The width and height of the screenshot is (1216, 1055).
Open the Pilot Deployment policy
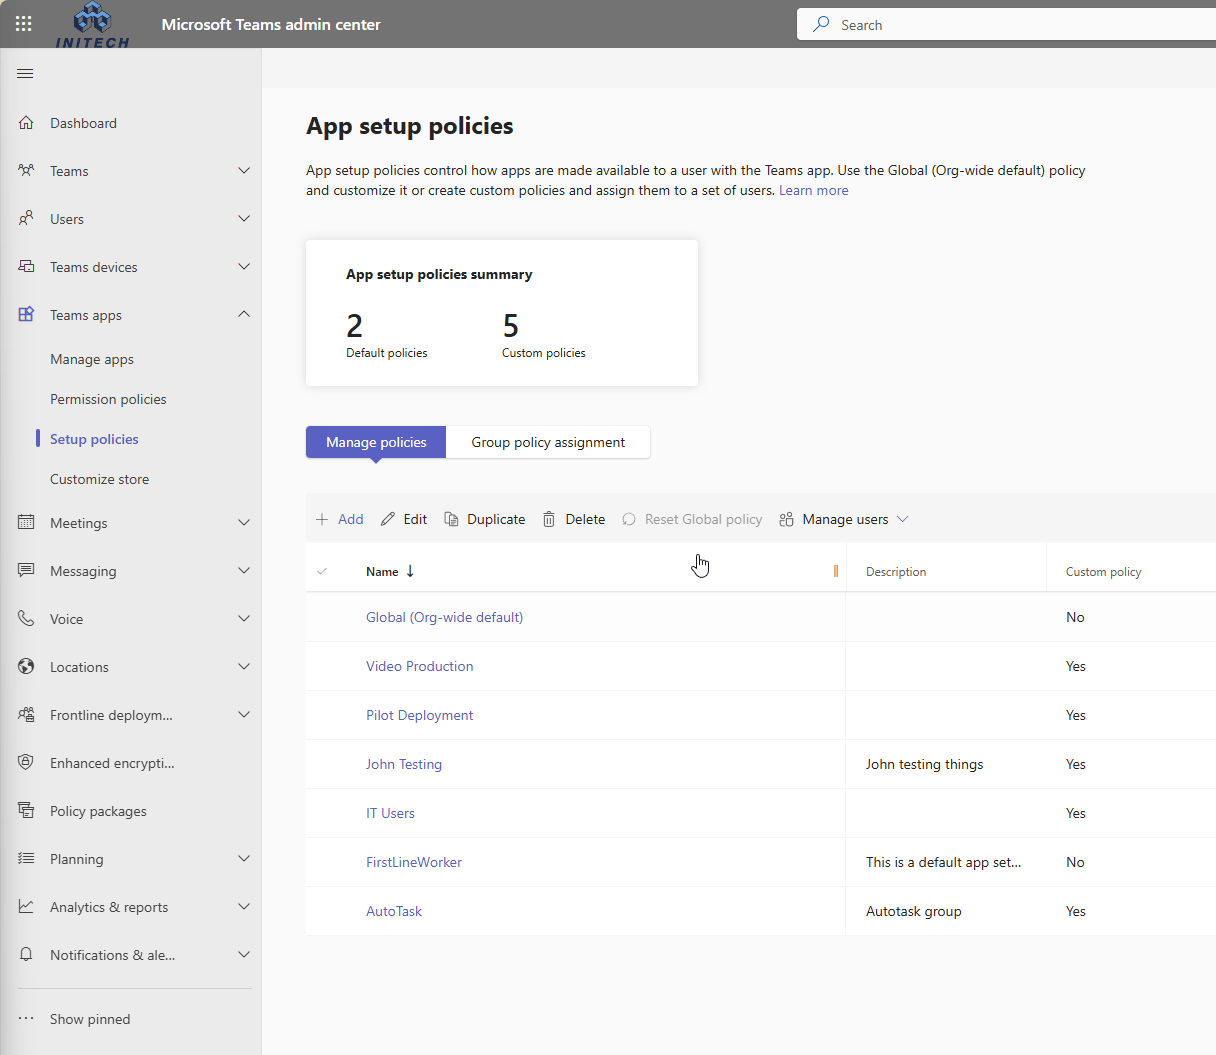(420, 715)
